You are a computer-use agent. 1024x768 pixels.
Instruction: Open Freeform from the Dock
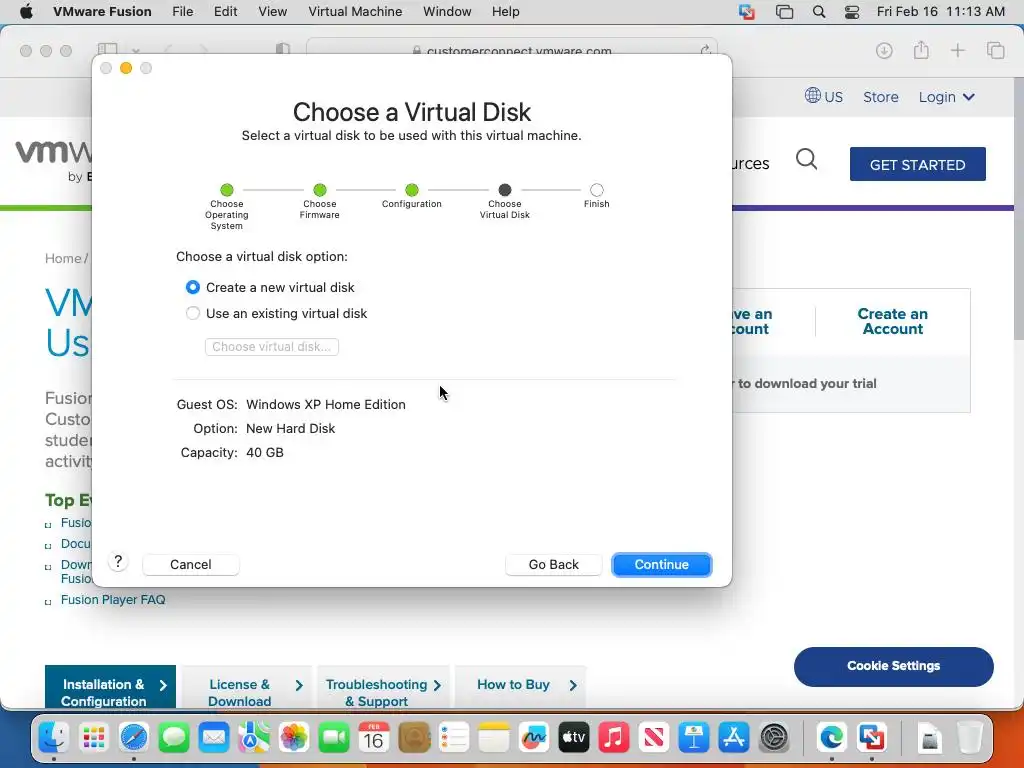pyautogui.click(x=534, y=737)
